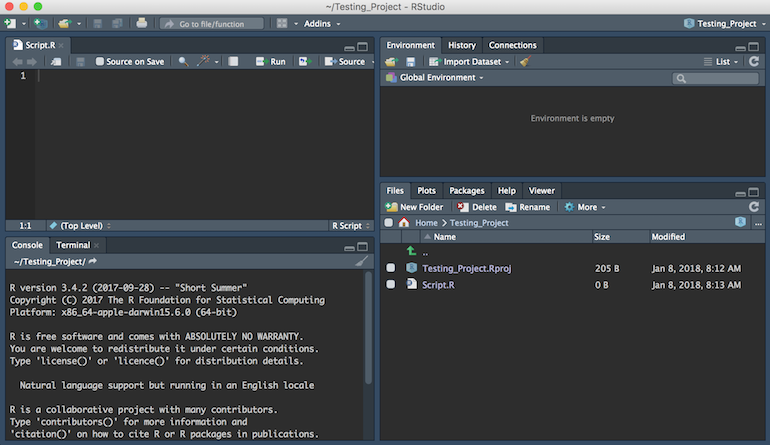The width and height of the screenshot is (770, 445).
Task: Save the workspace from Environment toolbar
Action: [x=411, y=61]
